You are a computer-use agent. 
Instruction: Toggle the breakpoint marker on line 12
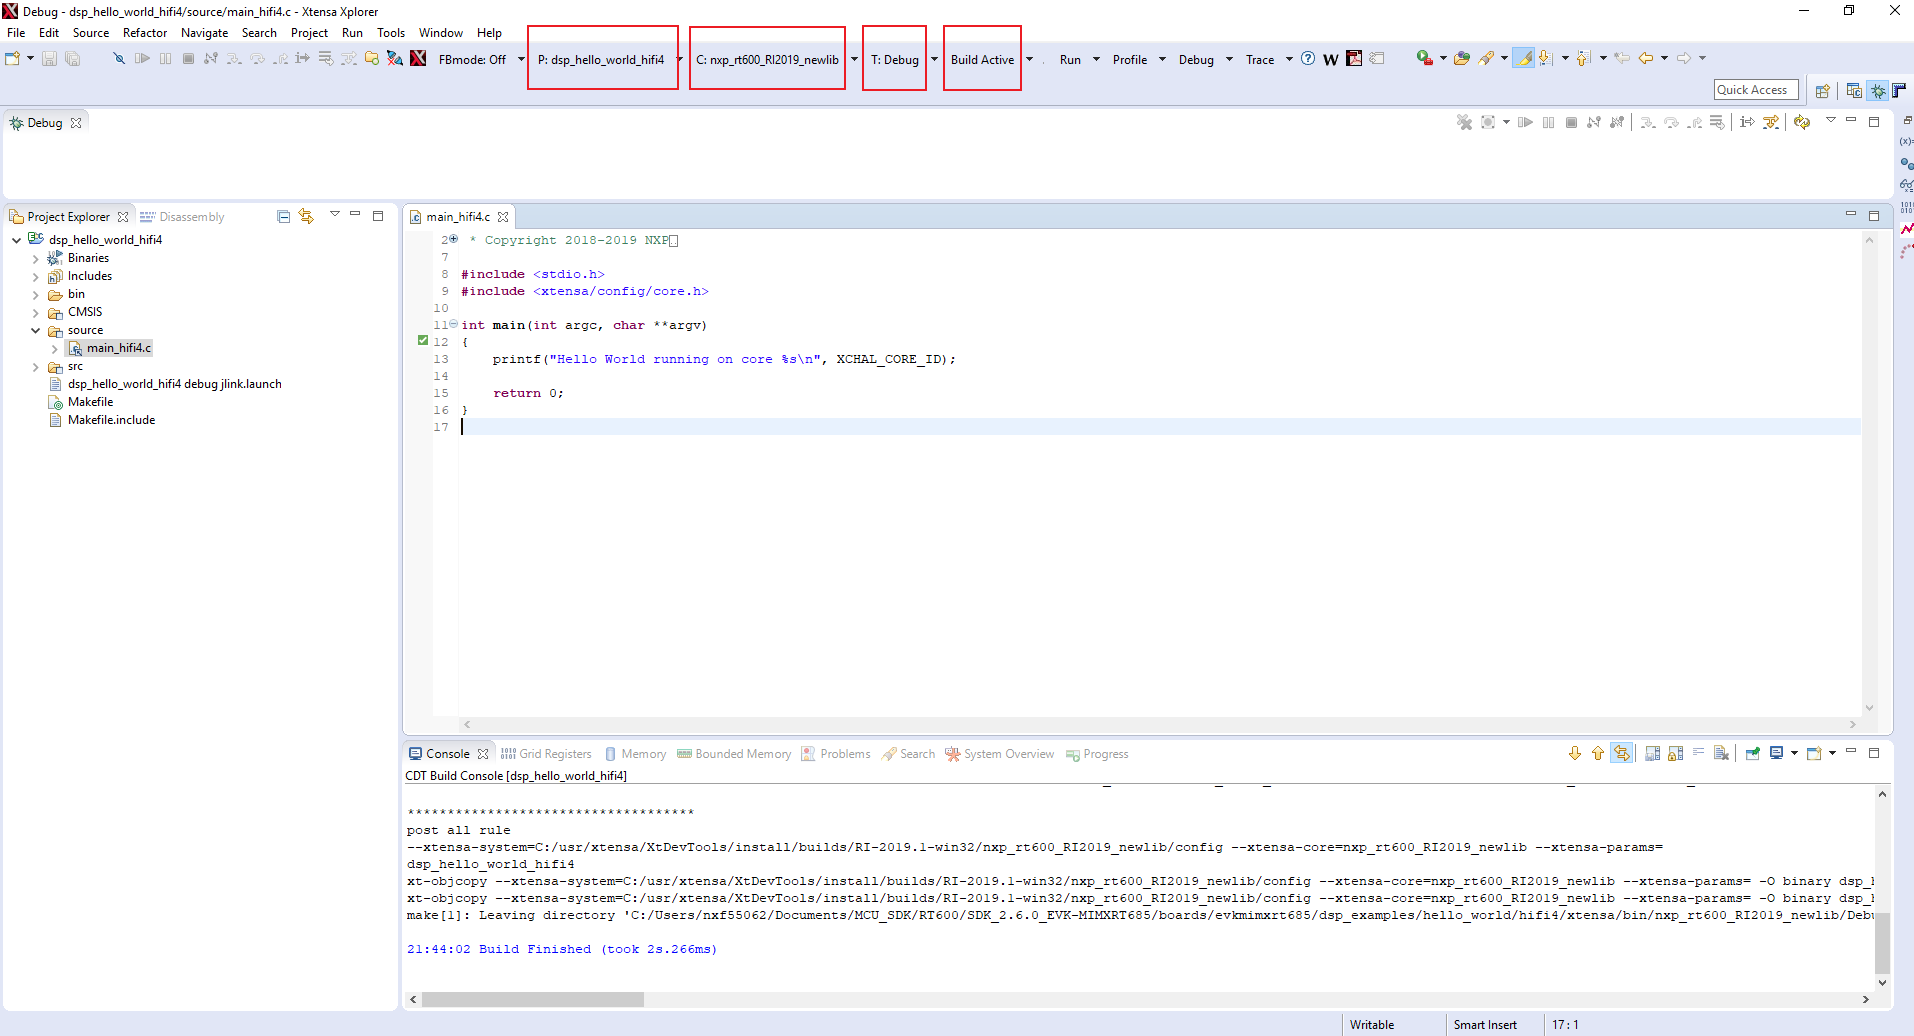(423, 341)
